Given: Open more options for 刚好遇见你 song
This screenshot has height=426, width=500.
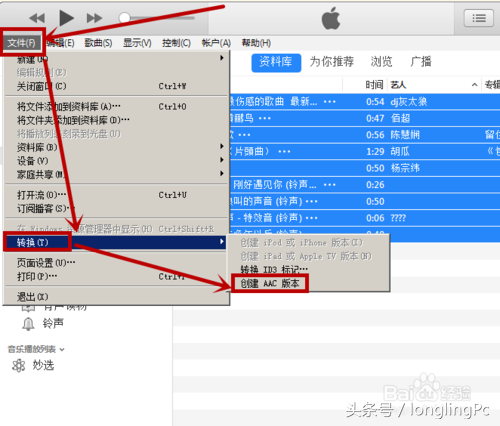Looking at the screenshot, I should [x=330, y=185].
